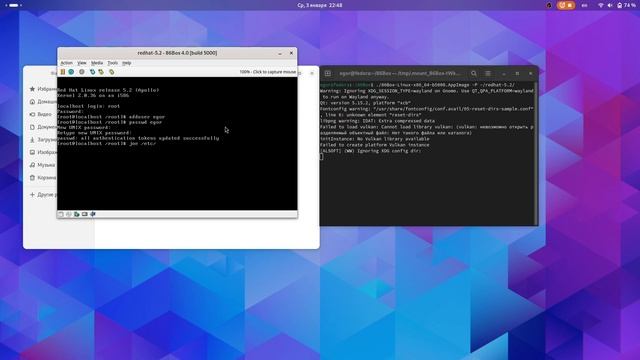This screenshot has width=640, height=360.
Task: Open the Документы folder in Files sidebar
Action: (43, 127)
